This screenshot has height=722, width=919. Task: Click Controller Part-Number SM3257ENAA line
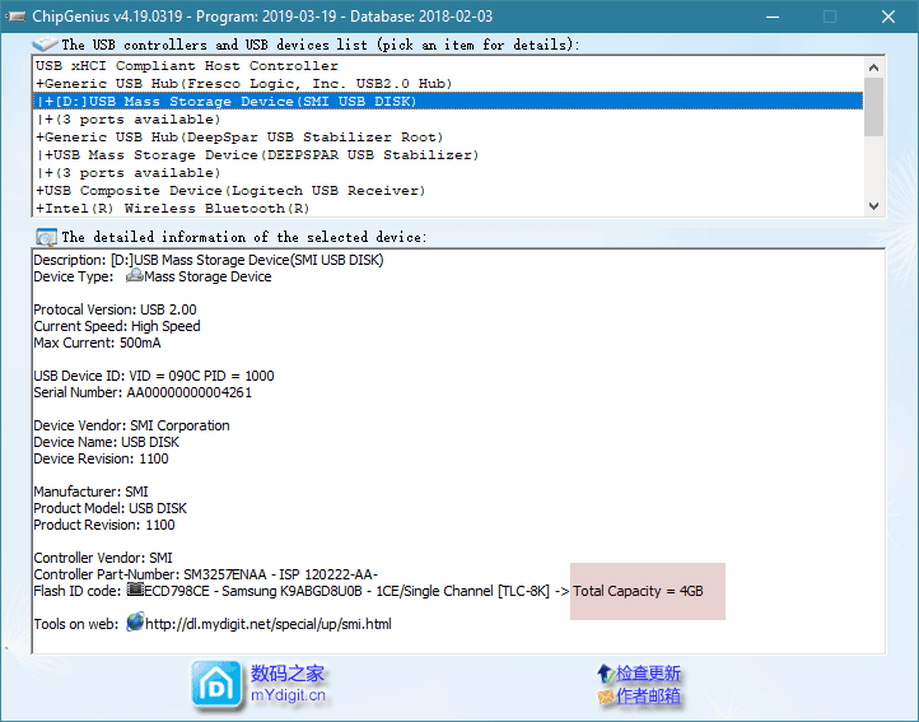tap(206, 574)
